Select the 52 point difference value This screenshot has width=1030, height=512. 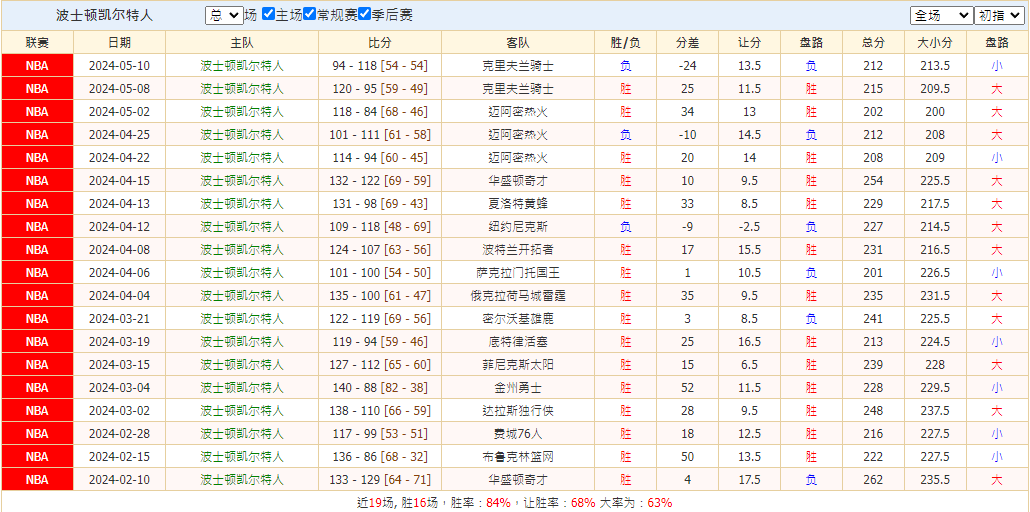688,388
